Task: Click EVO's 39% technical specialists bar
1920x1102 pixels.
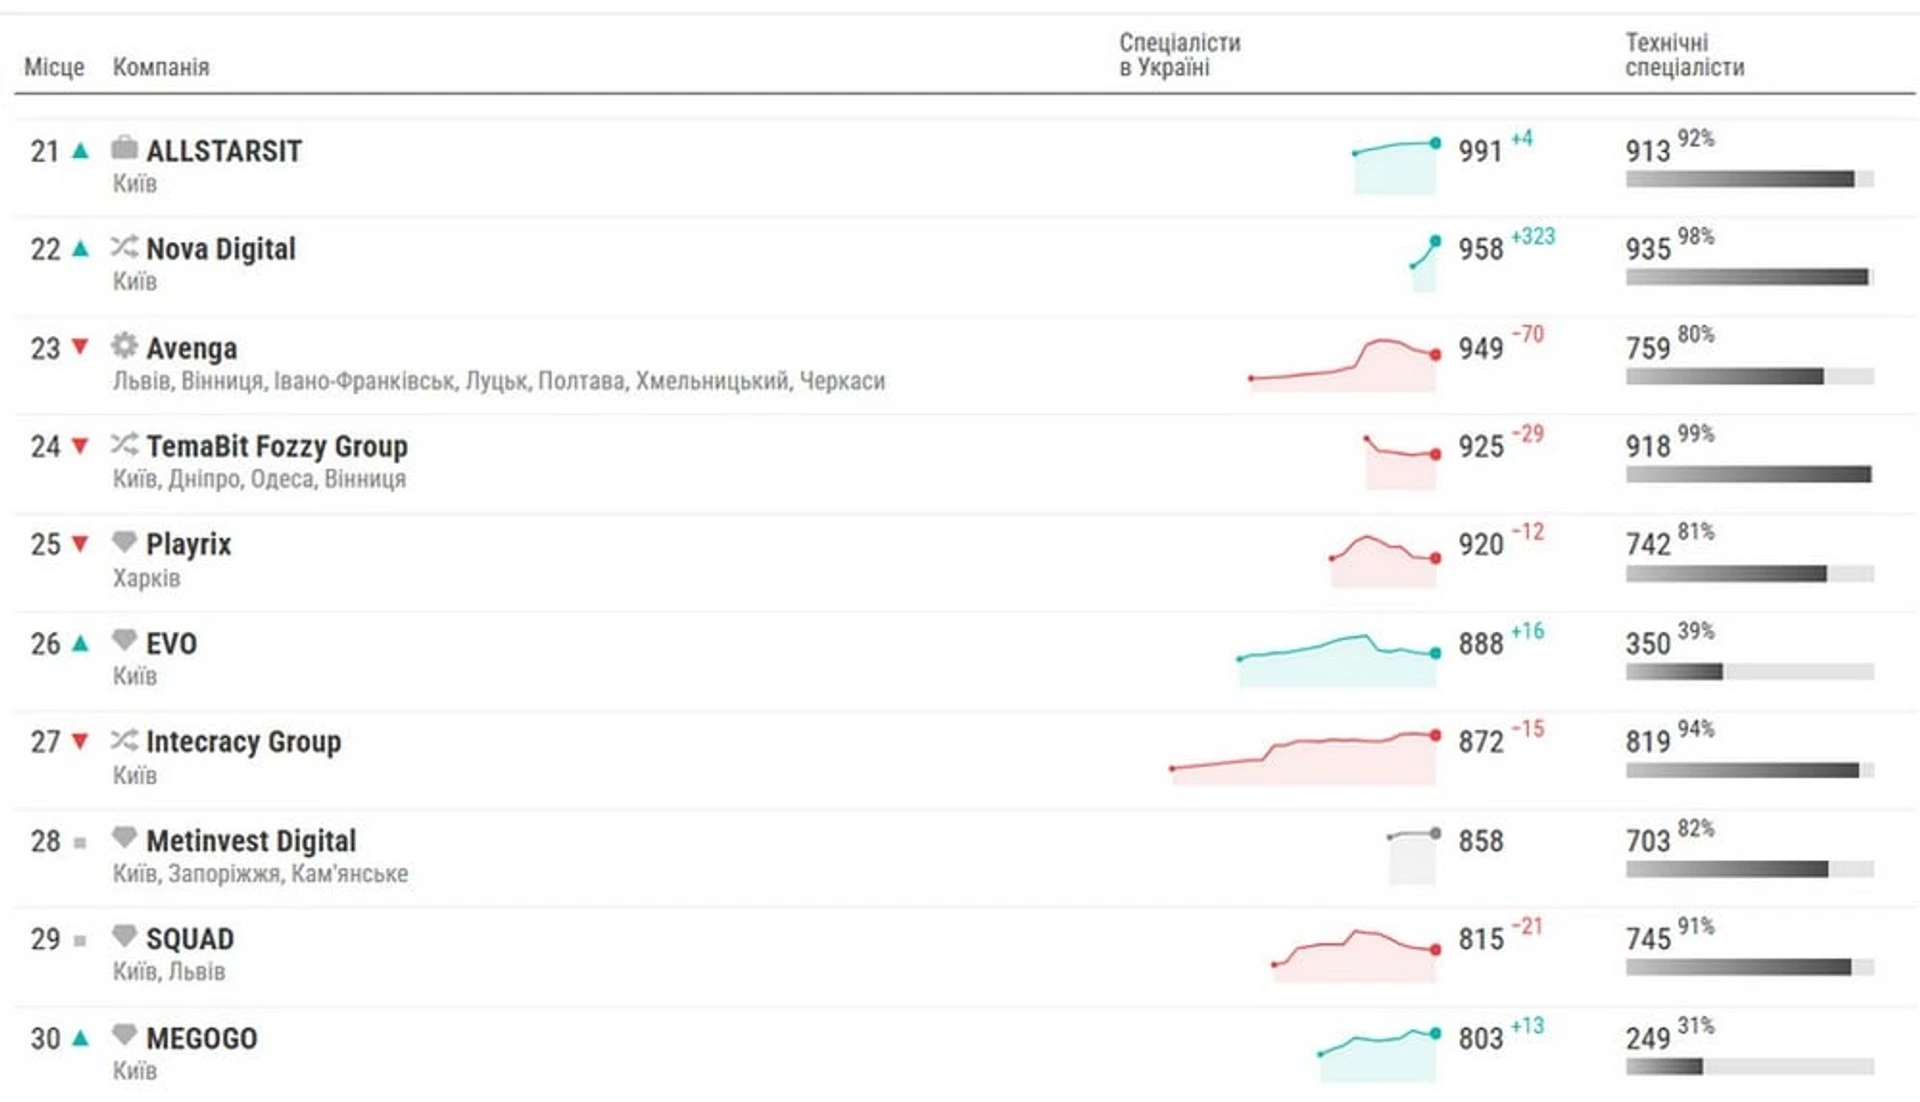Action: [1748, 672]
